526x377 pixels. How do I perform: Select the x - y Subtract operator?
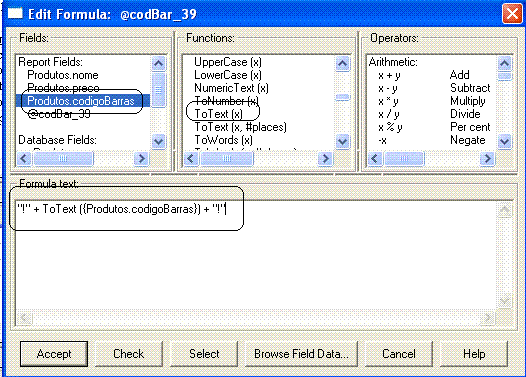click(433, 88)
